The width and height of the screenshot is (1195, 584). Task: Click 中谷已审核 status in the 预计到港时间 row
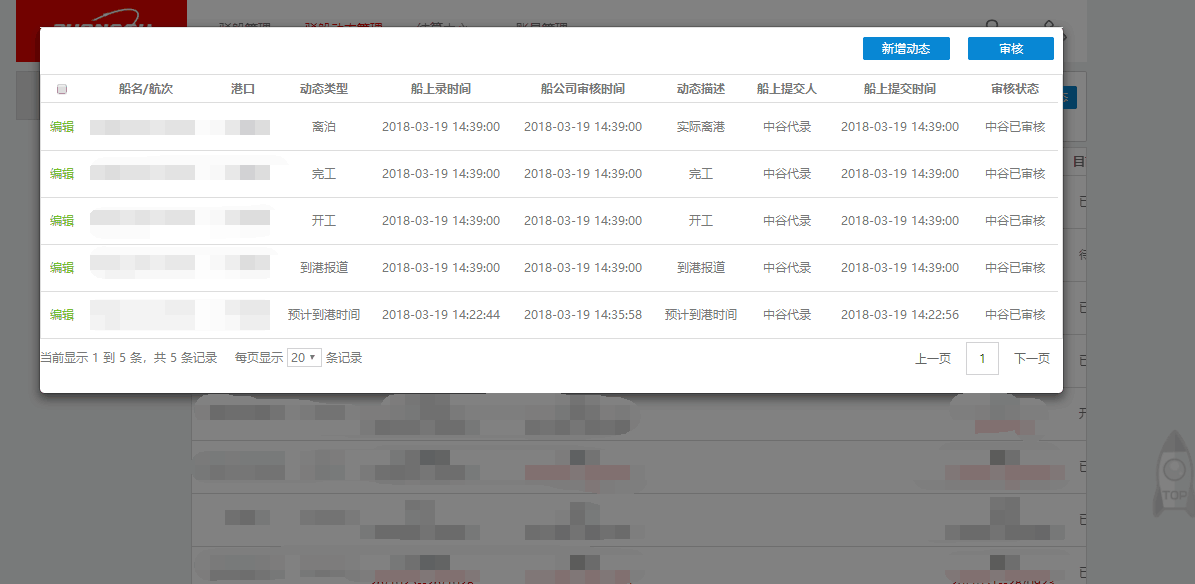pyautogui.click(x=1014, y=314)
